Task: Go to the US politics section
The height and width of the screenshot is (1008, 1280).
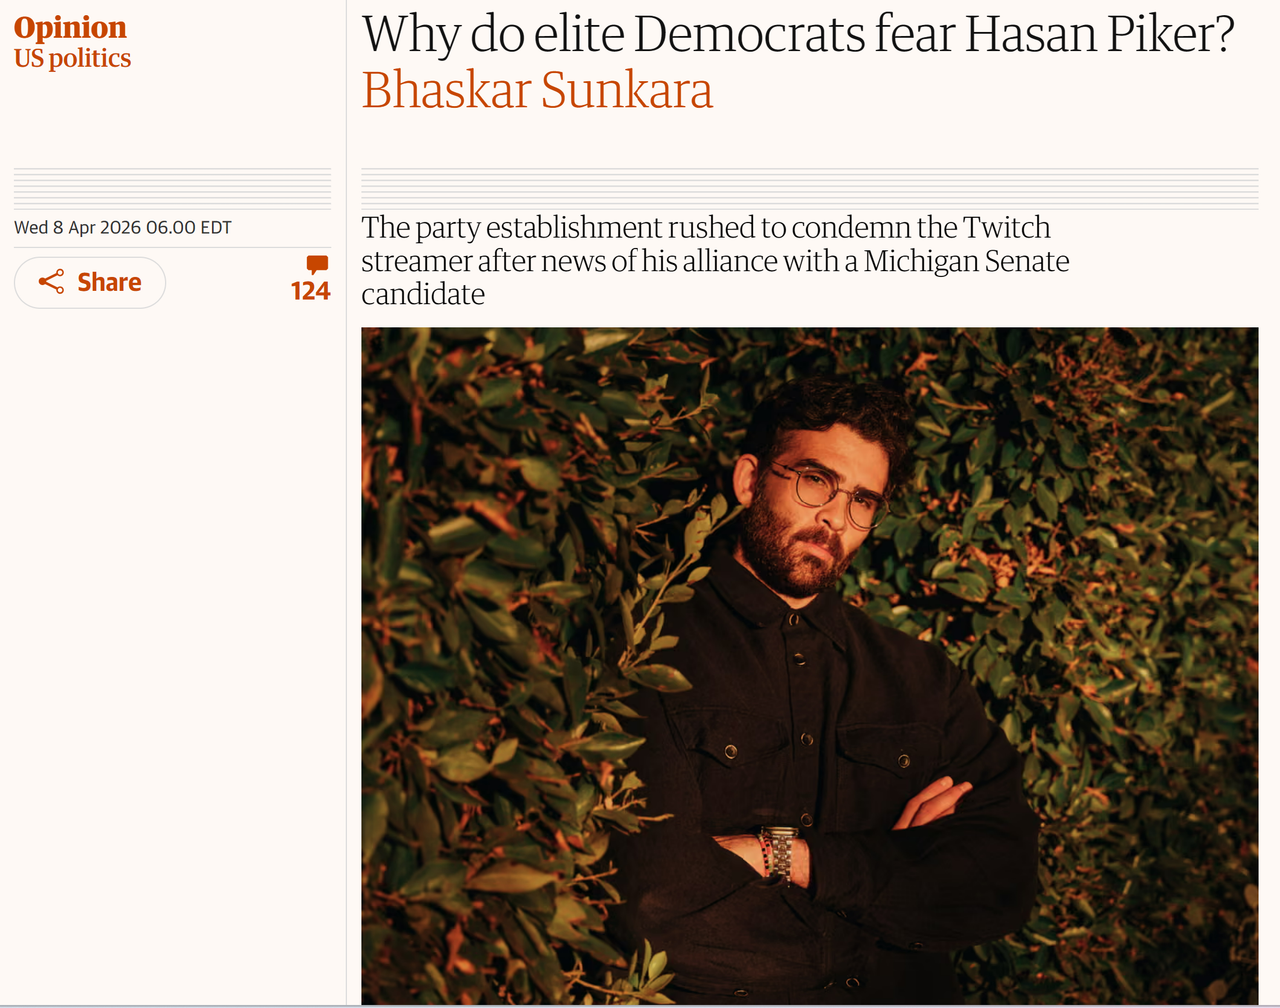Action: tap(72, 58)
